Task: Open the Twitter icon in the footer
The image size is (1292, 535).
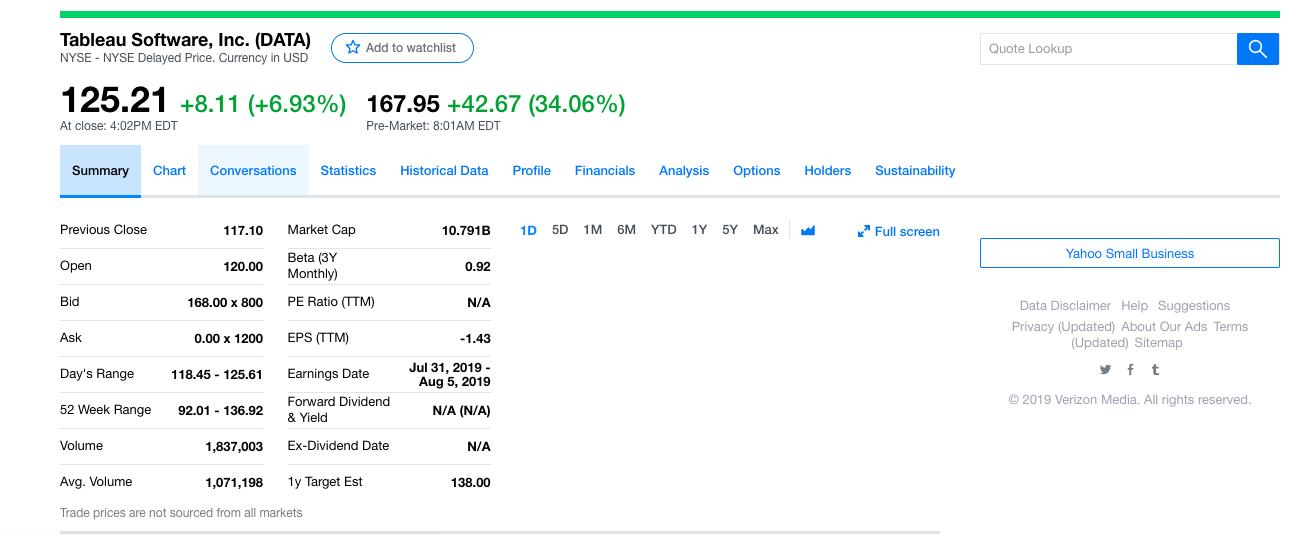Action: (x=1105, y=369)
